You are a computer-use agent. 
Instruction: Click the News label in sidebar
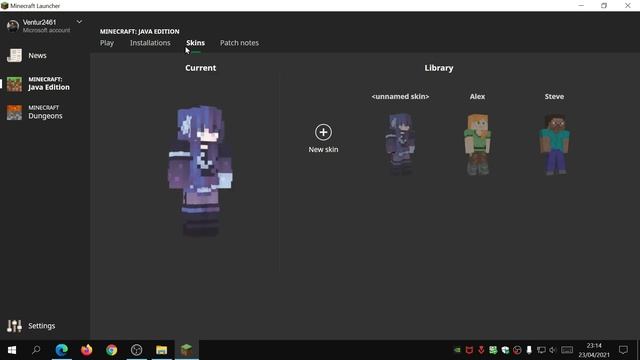pyautogui.click(x=37, y=56)
